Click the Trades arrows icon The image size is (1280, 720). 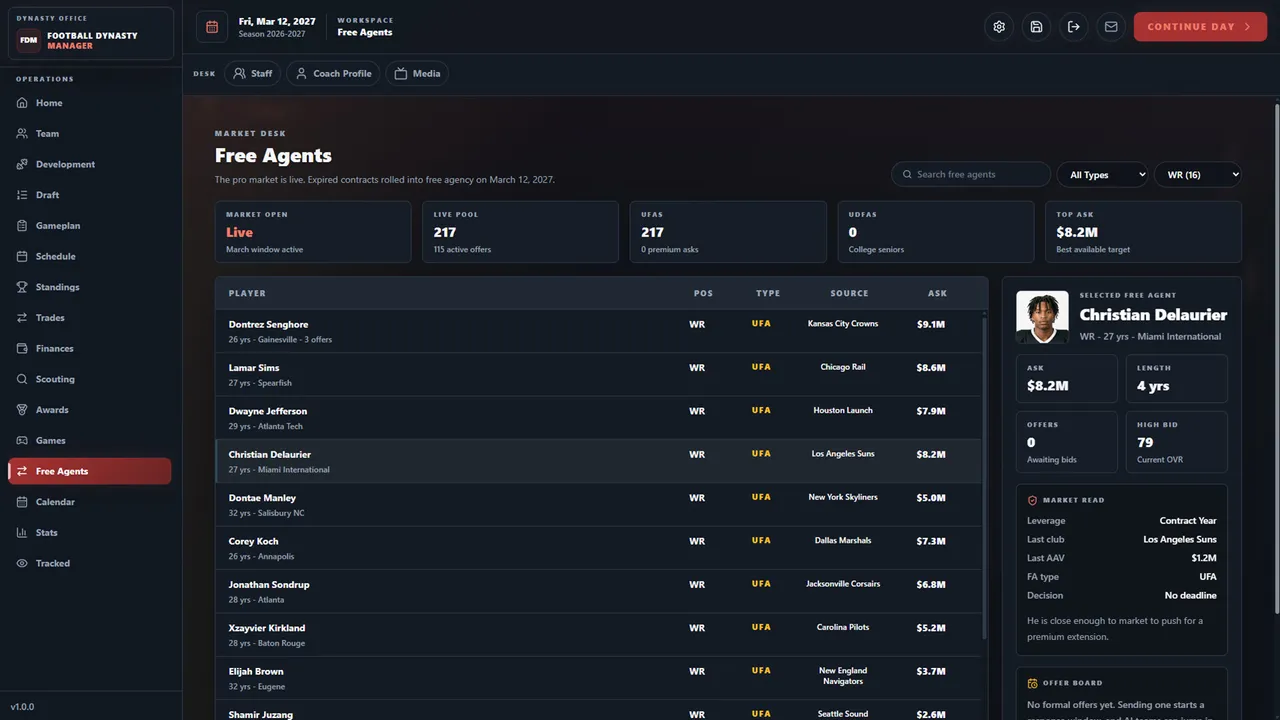click(x=22, y=317)
